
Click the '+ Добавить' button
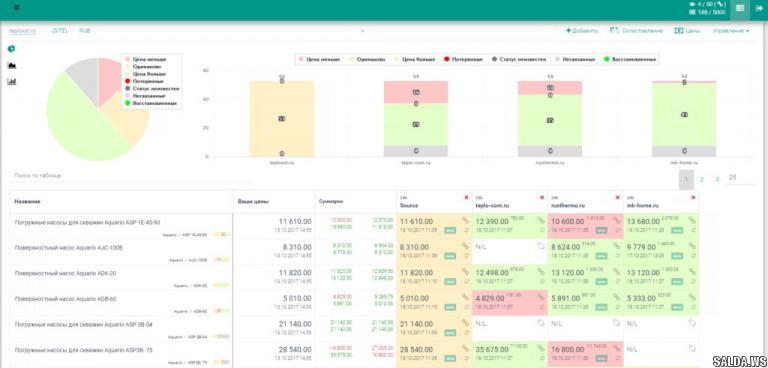coord(581,30)
